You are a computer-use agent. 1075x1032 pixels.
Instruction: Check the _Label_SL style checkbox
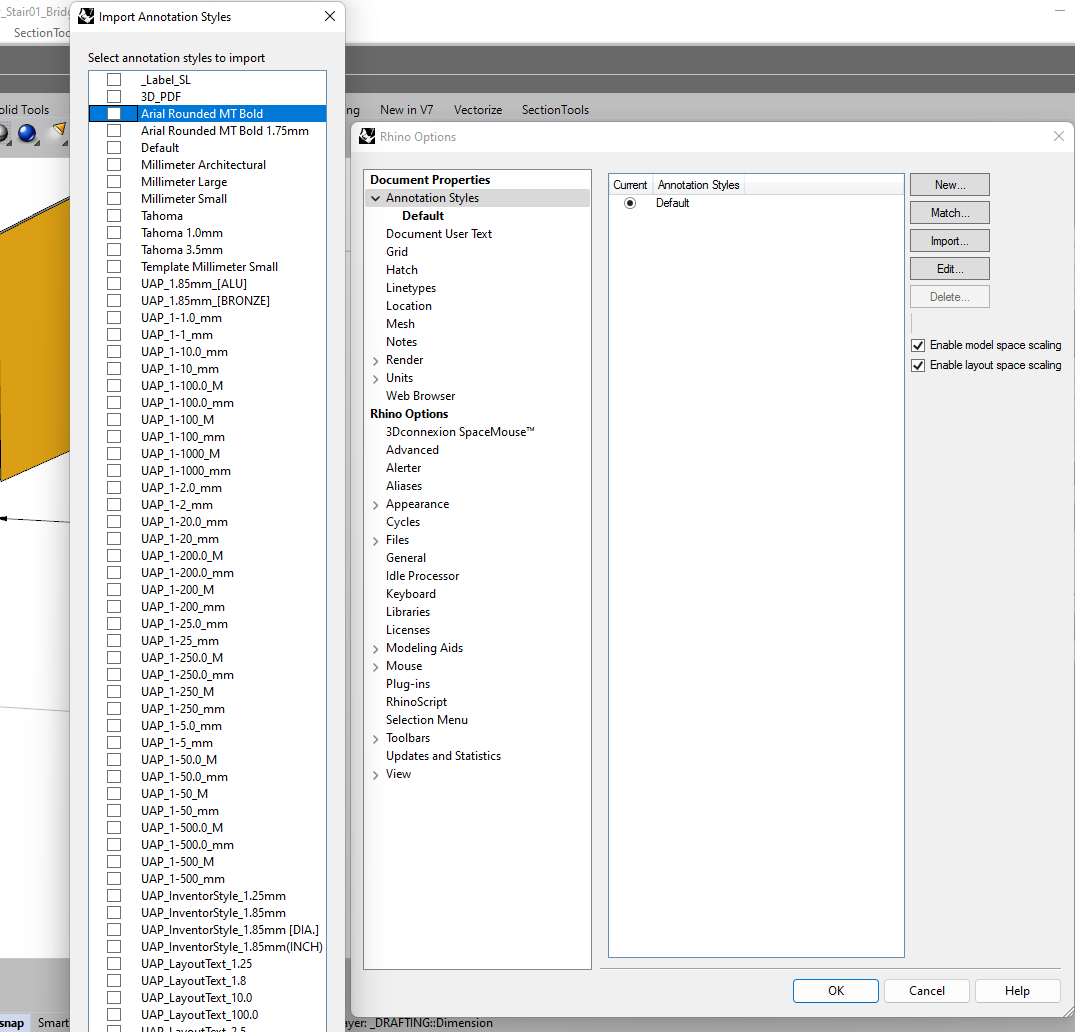[114, 80]
